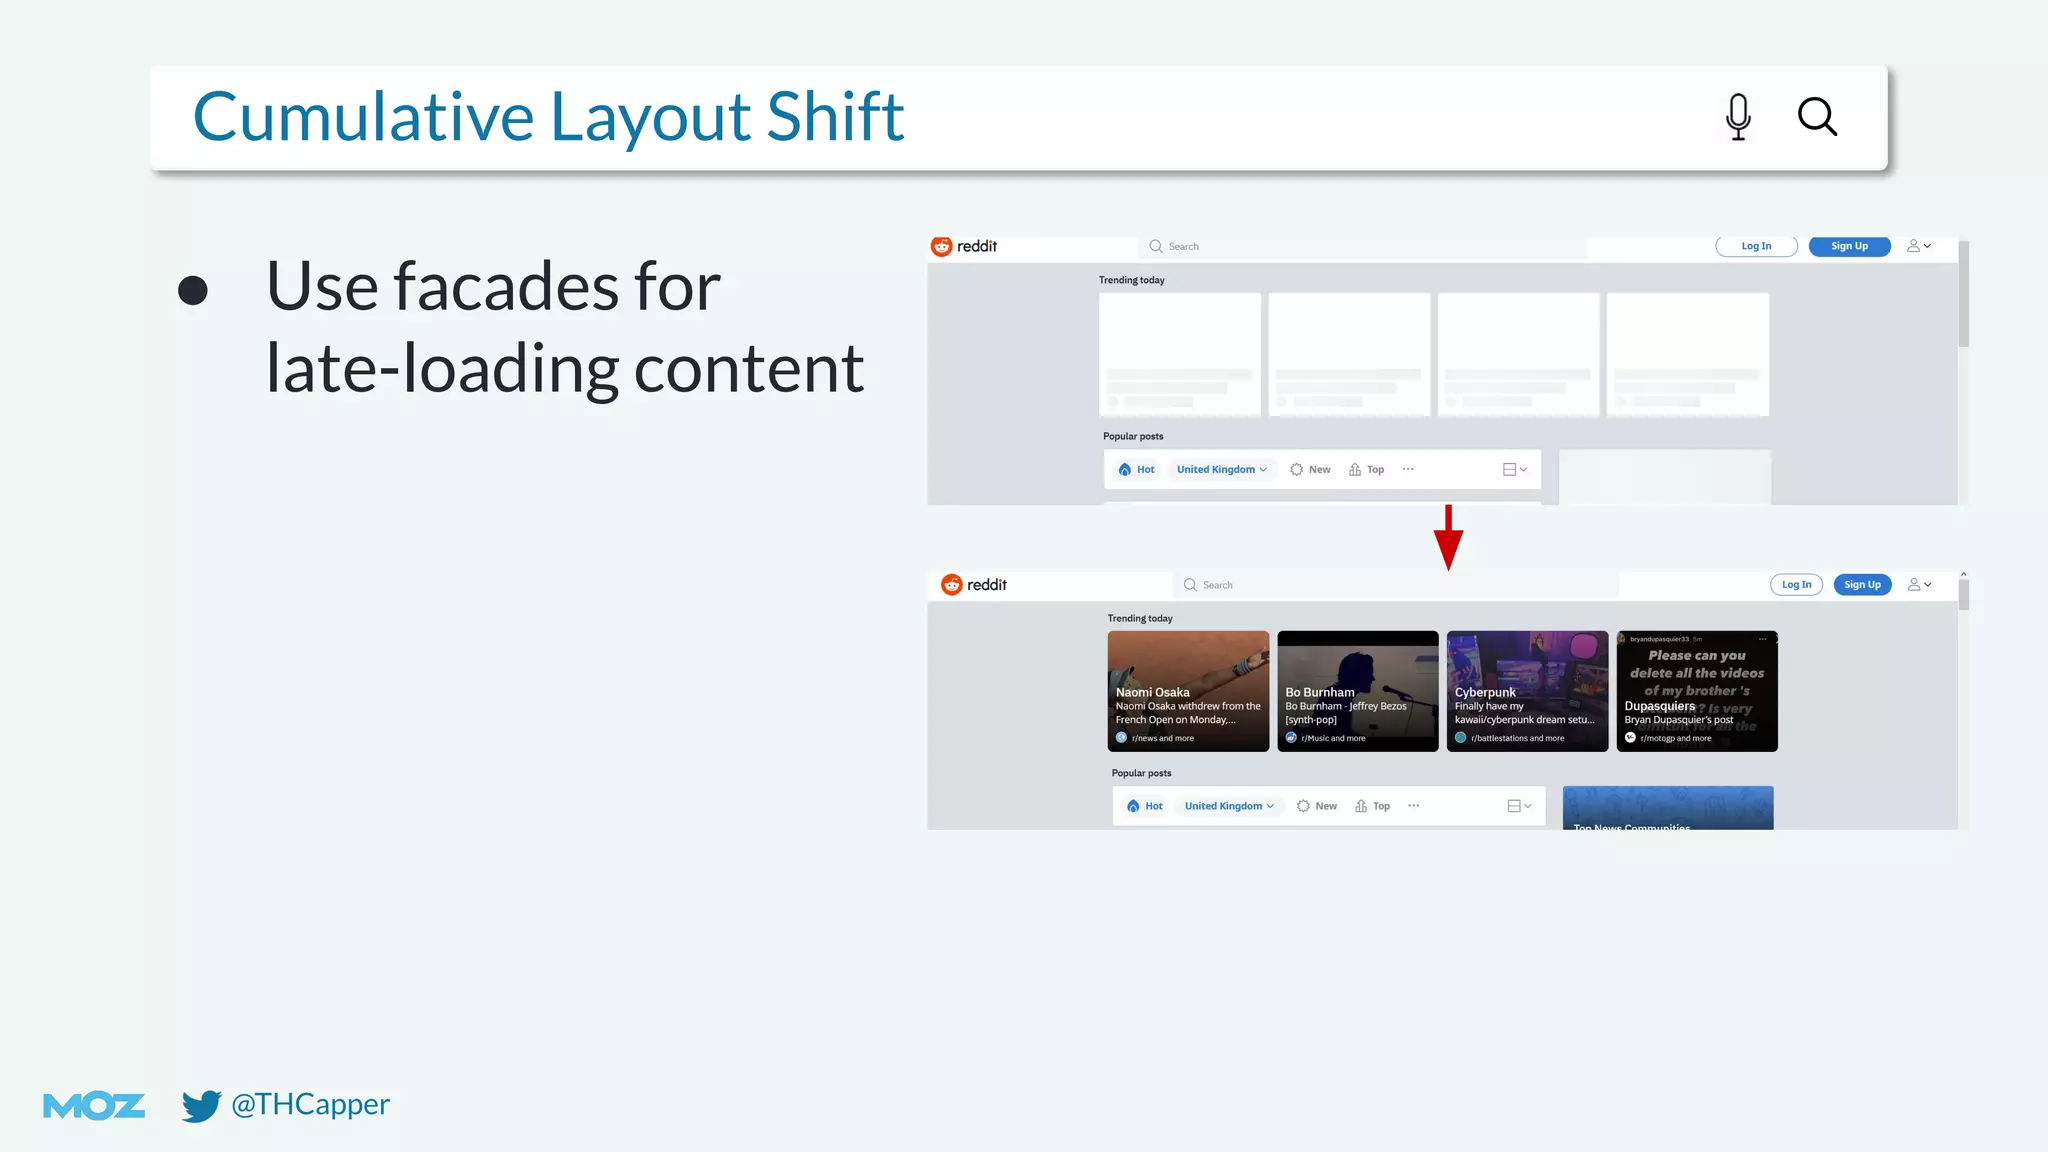Focus the Search field in lower reddit screenshot
Image resolution: width=2048 pixels, height=1152 pixels.
coord(1395,585)
